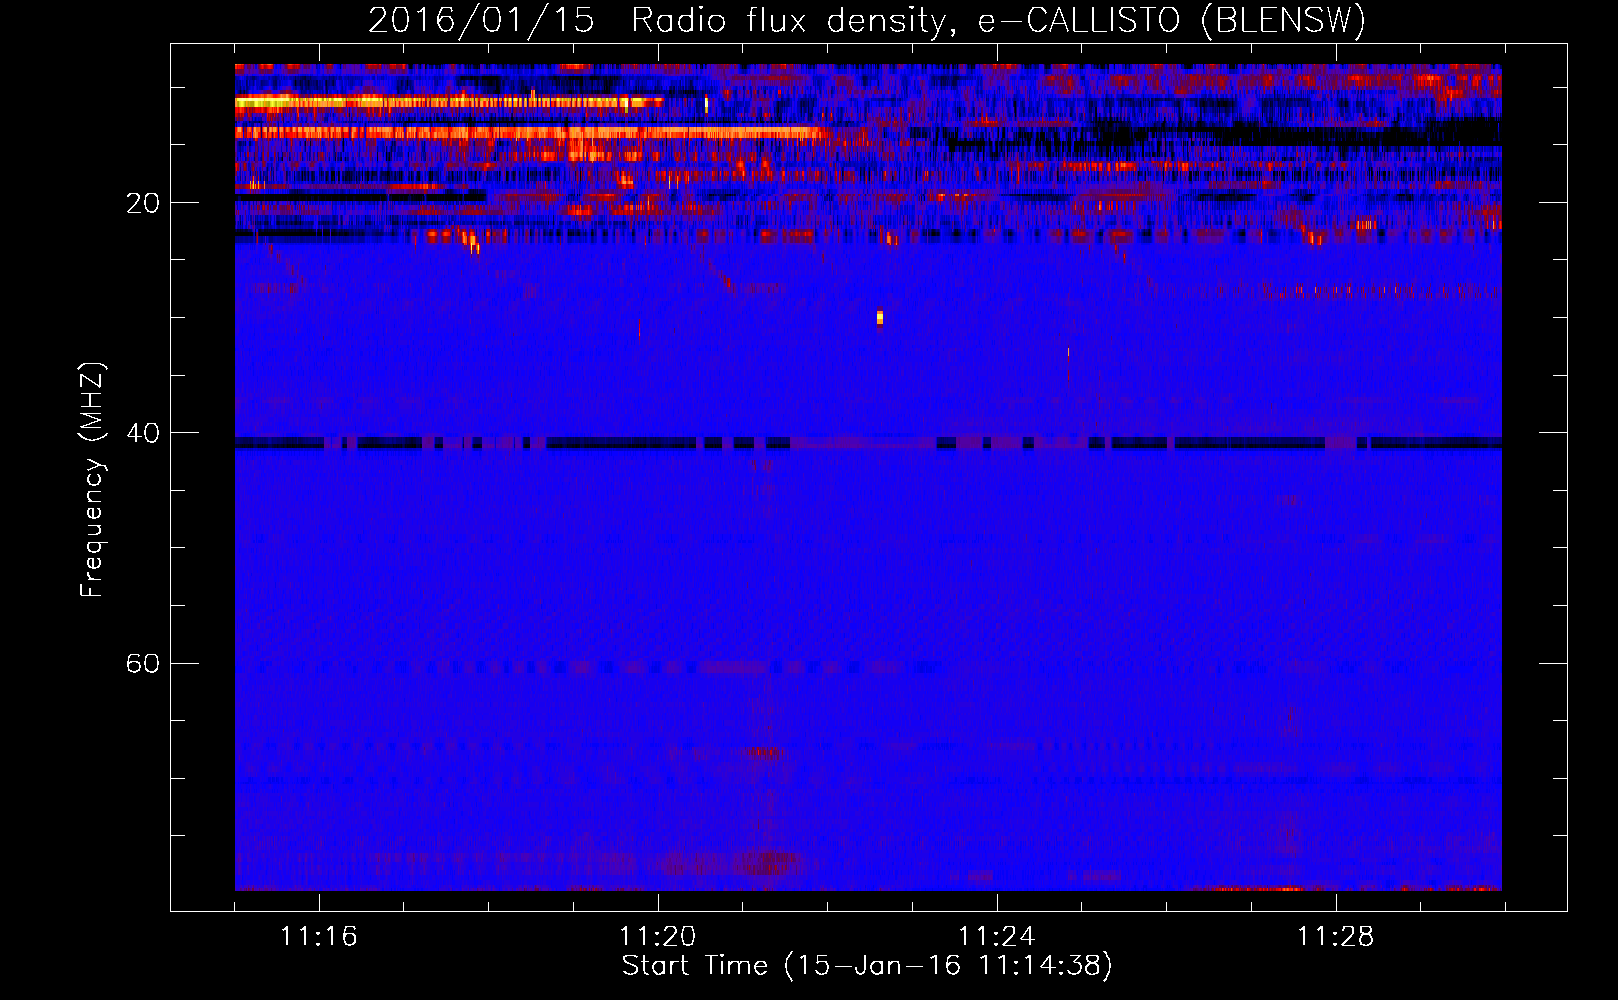
Task: Click the bright yellow burst spot near 30 MHz
Action: click(880, 318)
